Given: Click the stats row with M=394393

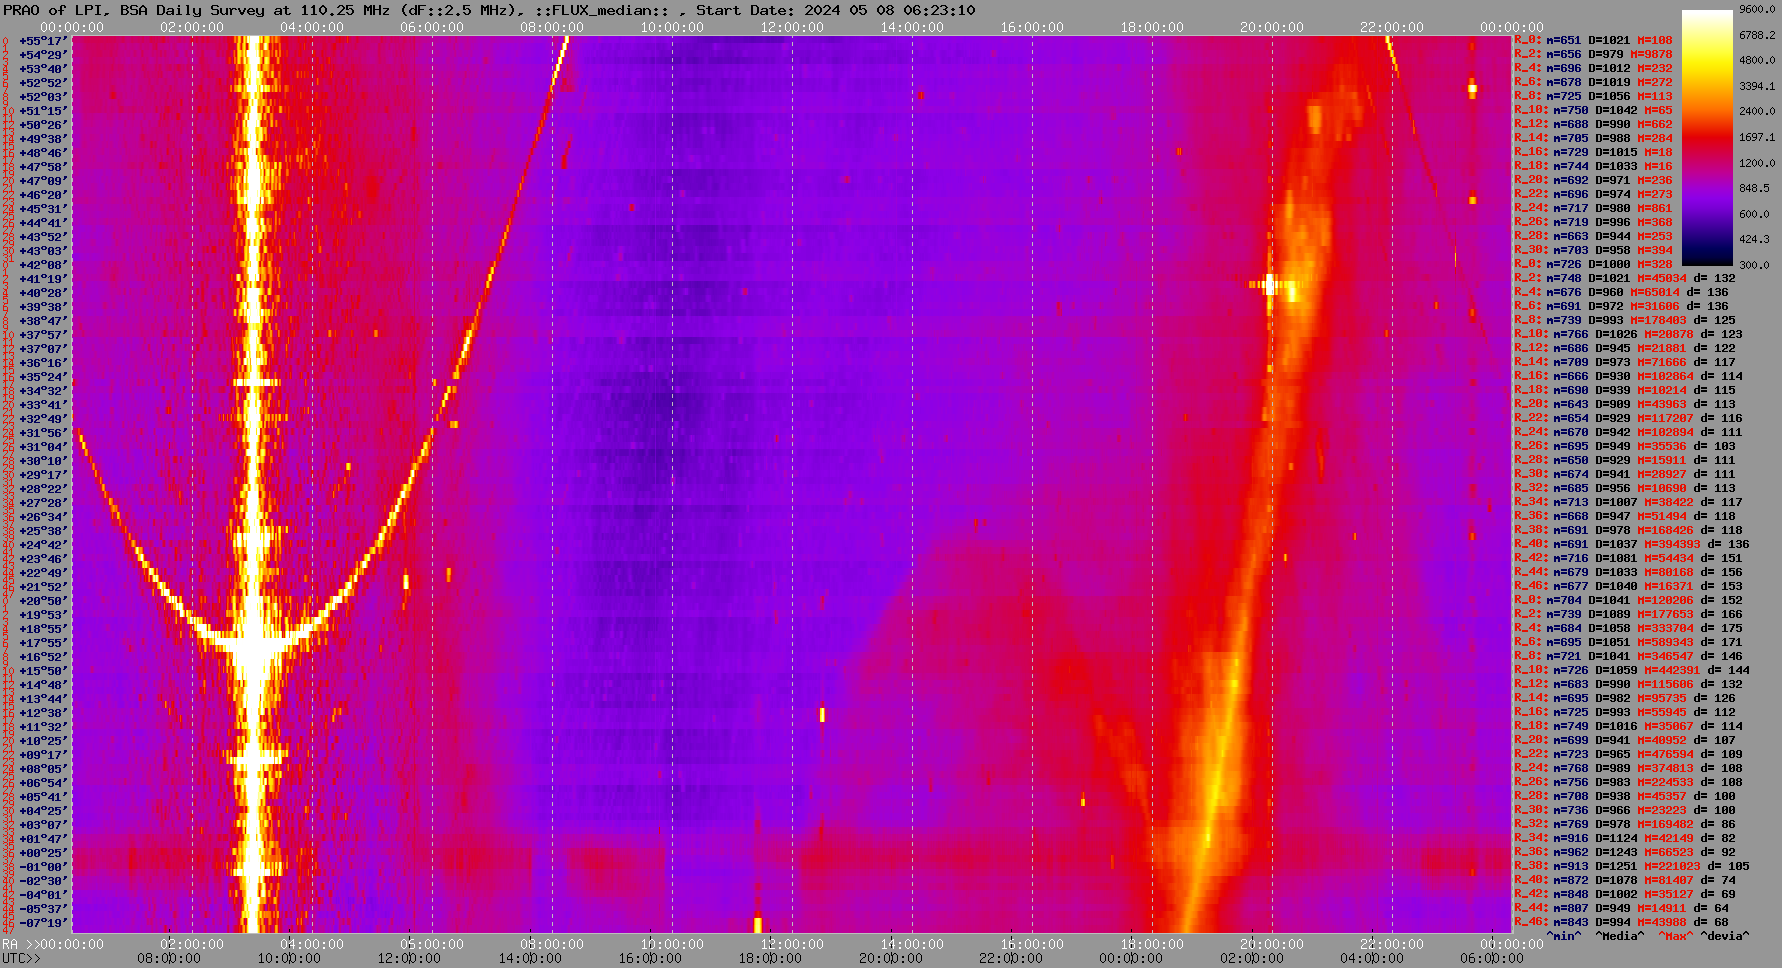Looking at the screenshot, I should [1632, 545].
